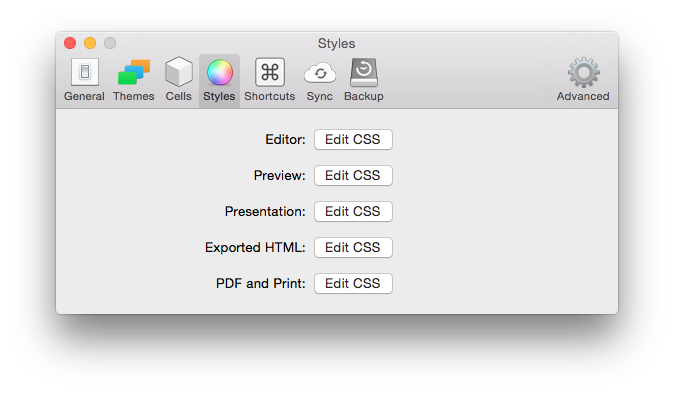Click the Styles window title text

click(337, 44)
